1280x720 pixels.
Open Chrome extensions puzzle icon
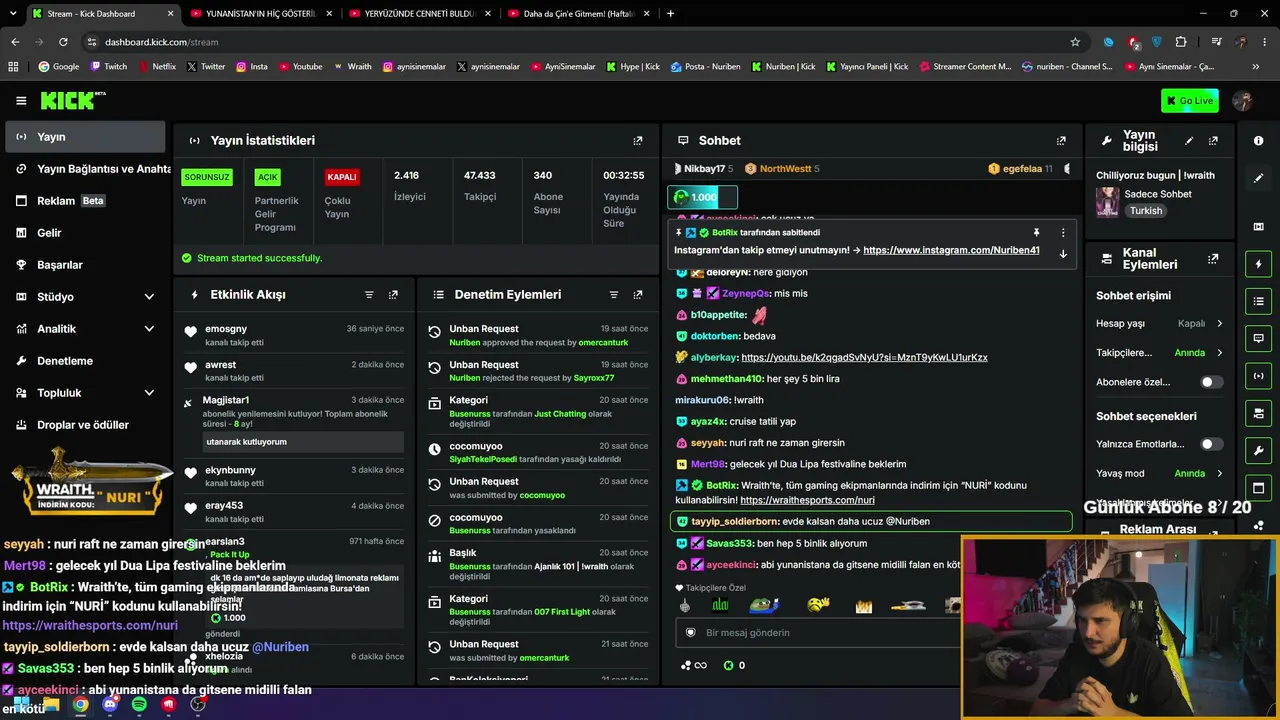coord(1181,42)
